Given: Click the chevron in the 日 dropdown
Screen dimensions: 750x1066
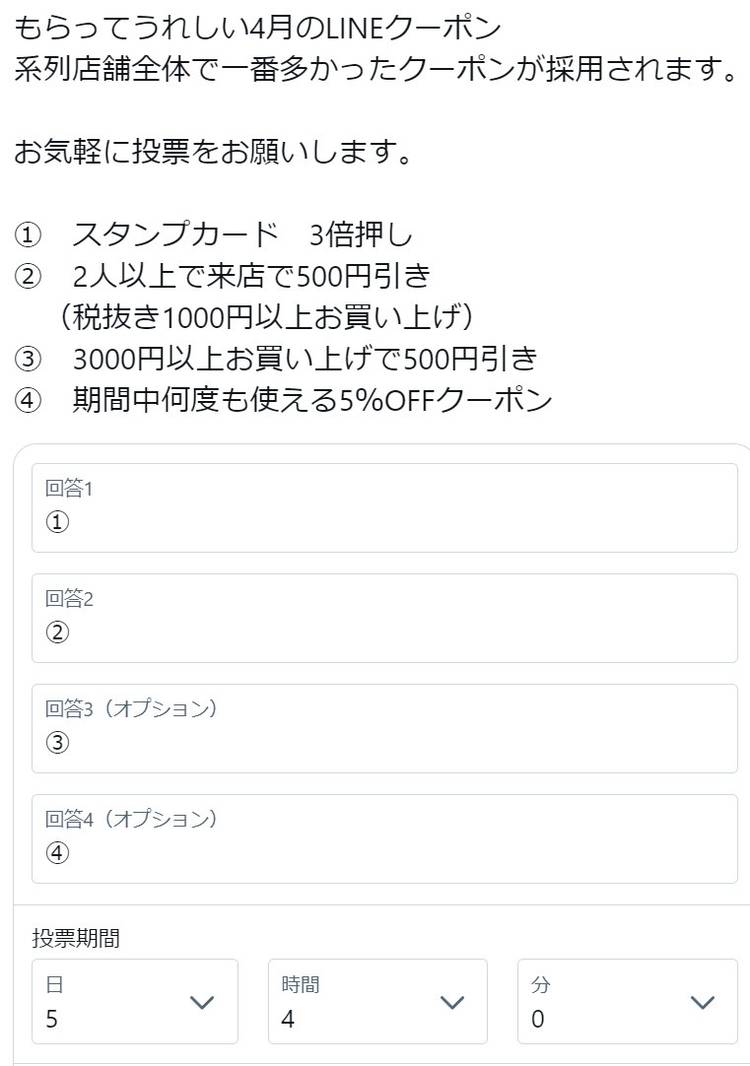Looking at the screenshot, I should tap(202, 1002).
